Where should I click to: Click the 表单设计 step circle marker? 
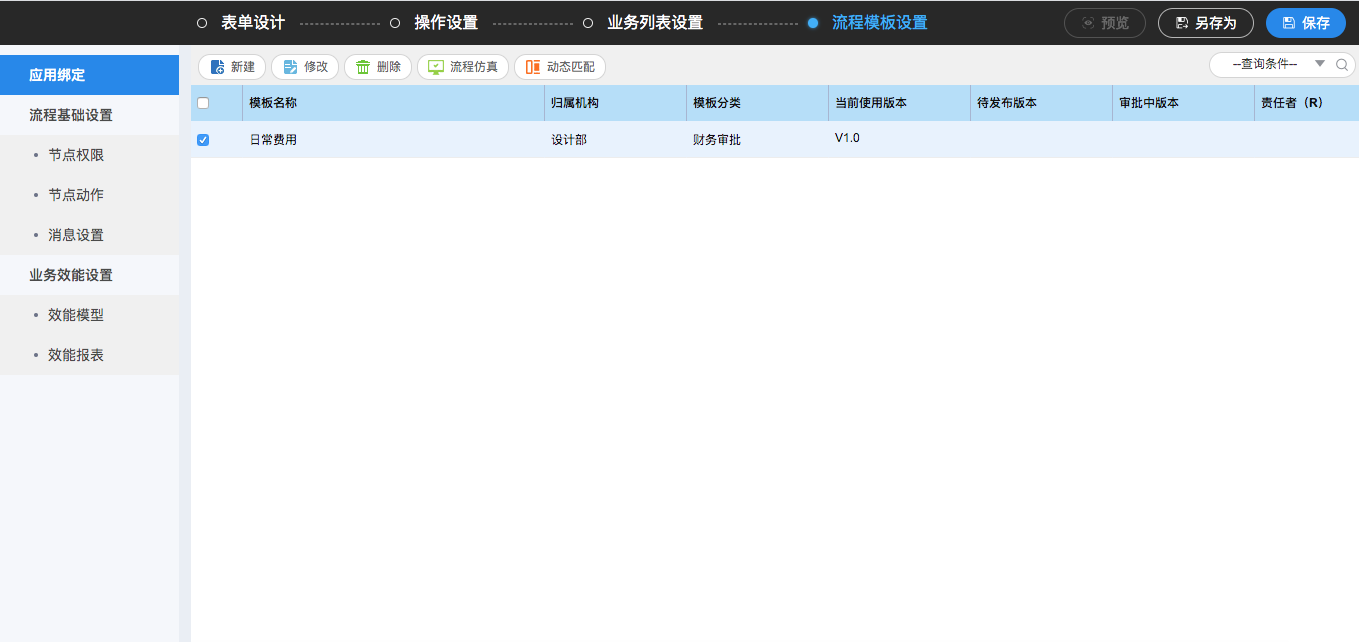[202, 23]
